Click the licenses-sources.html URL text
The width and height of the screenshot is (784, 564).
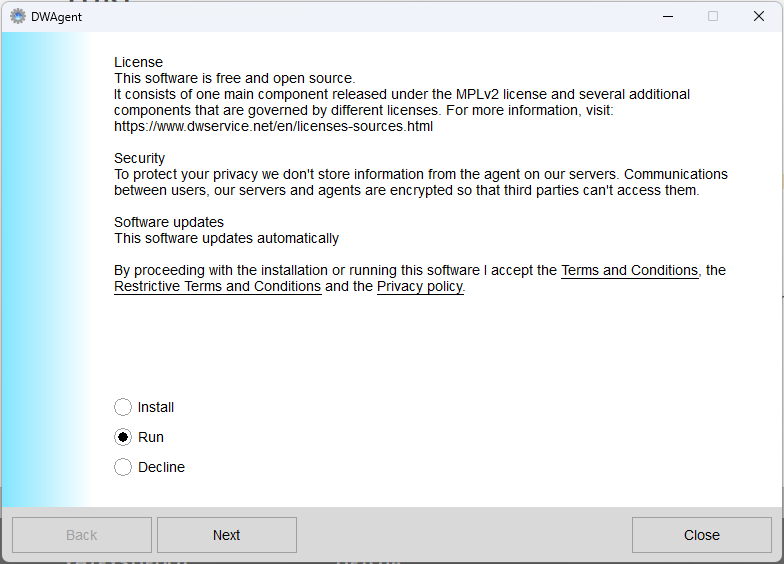click(274, 126)
